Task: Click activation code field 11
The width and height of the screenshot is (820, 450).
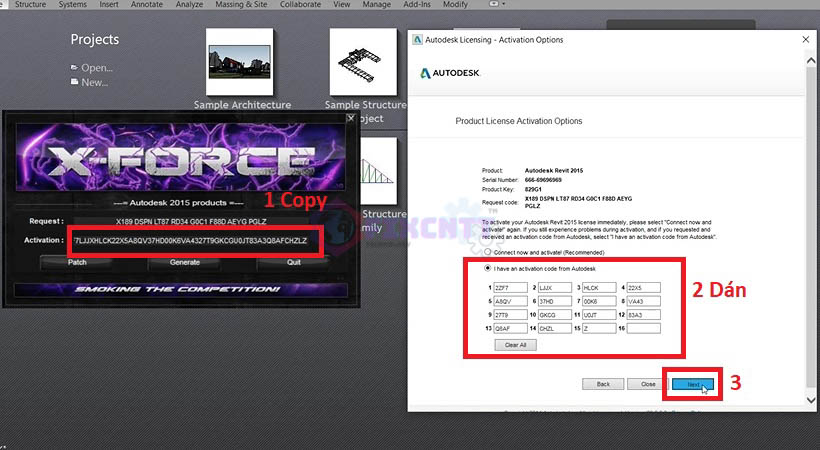Action: (599, 315)
